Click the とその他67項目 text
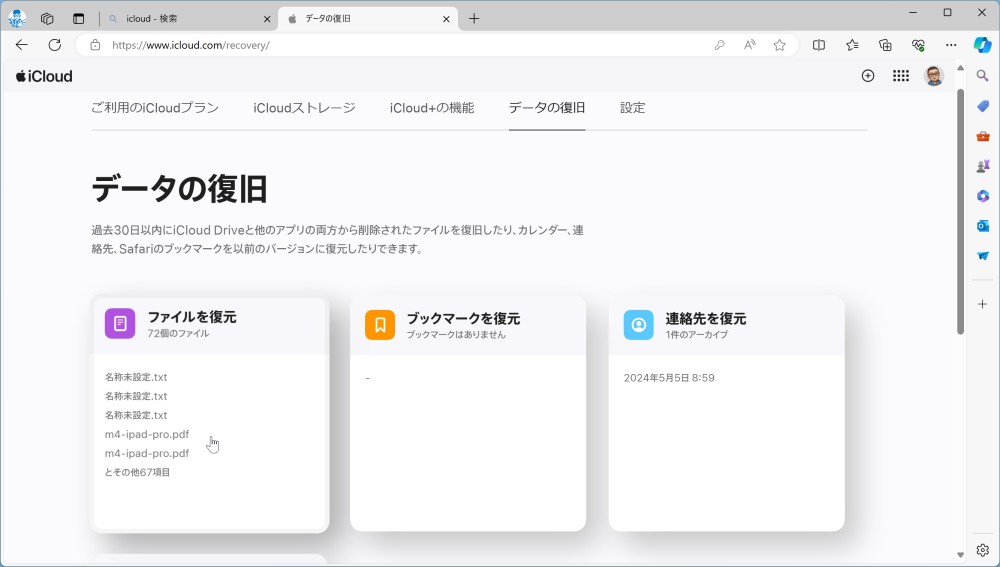This screenshot has height=567, width=1000. point(137,472)
